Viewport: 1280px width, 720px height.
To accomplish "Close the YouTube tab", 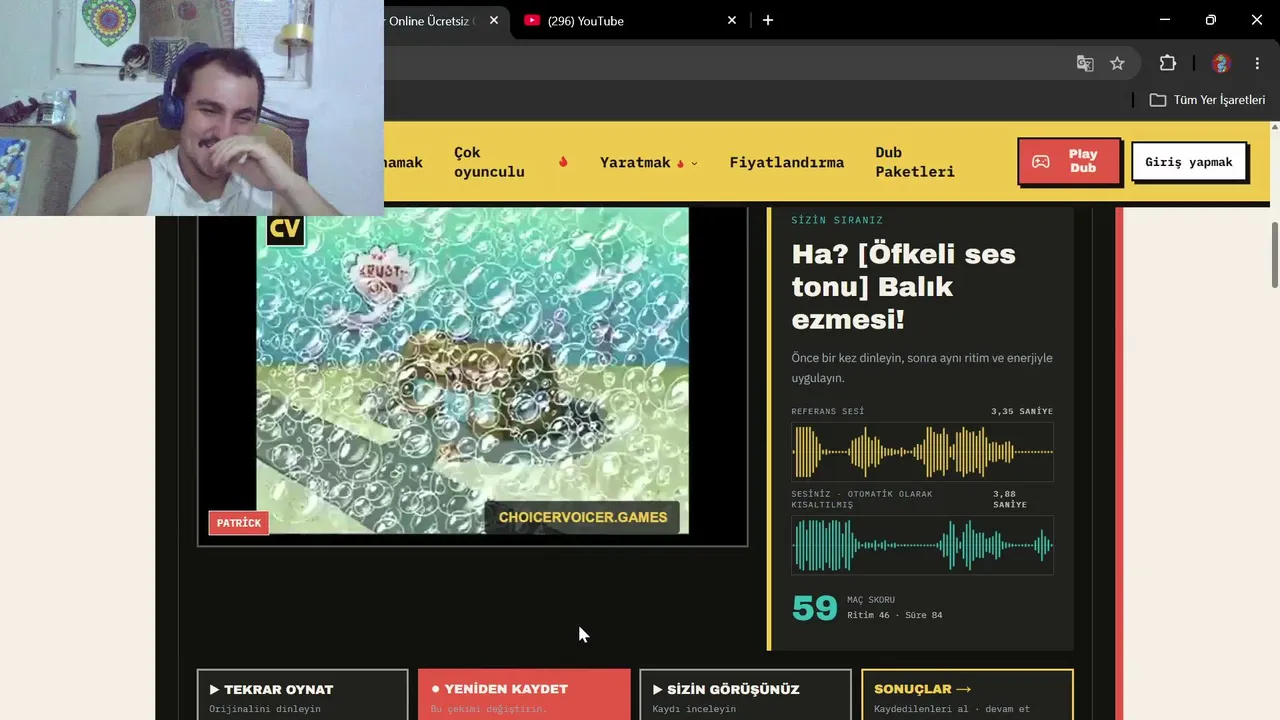I will (x=732, y=20).
